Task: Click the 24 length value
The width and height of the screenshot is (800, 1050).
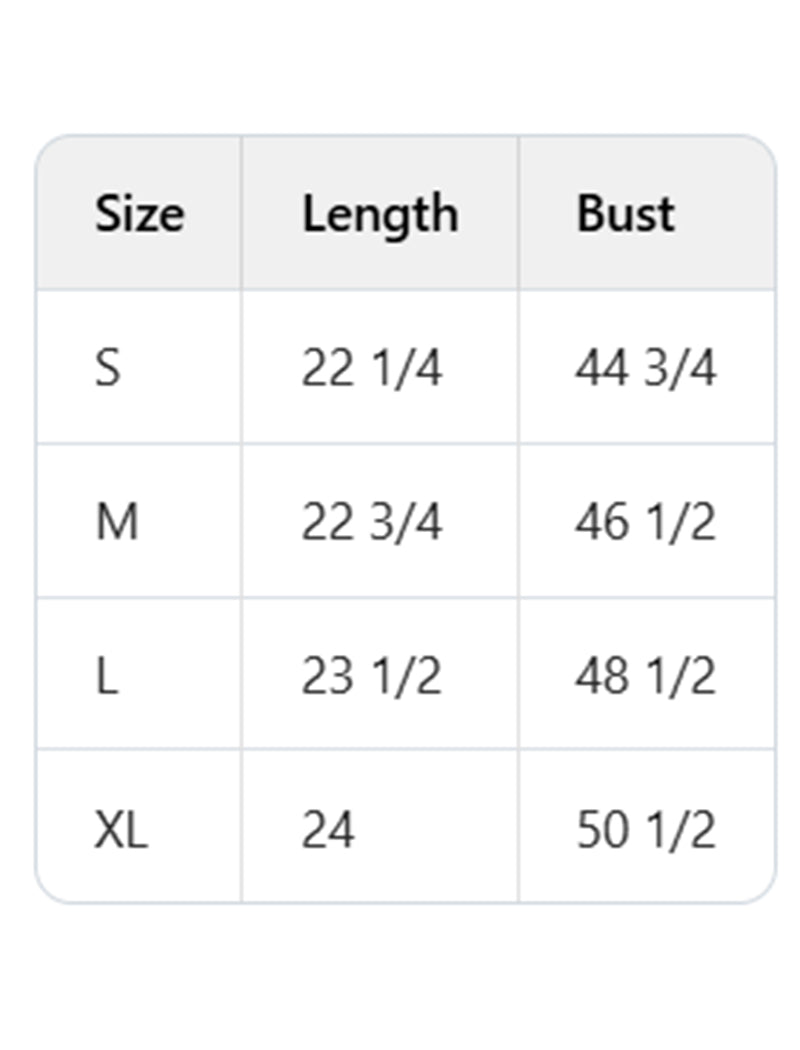Action: 328,830
